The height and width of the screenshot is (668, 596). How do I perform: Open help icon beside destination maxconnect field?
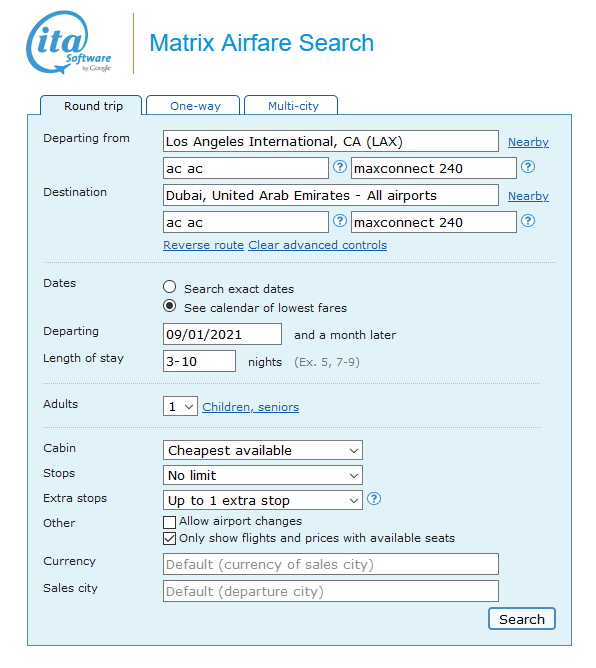(528, 221)
